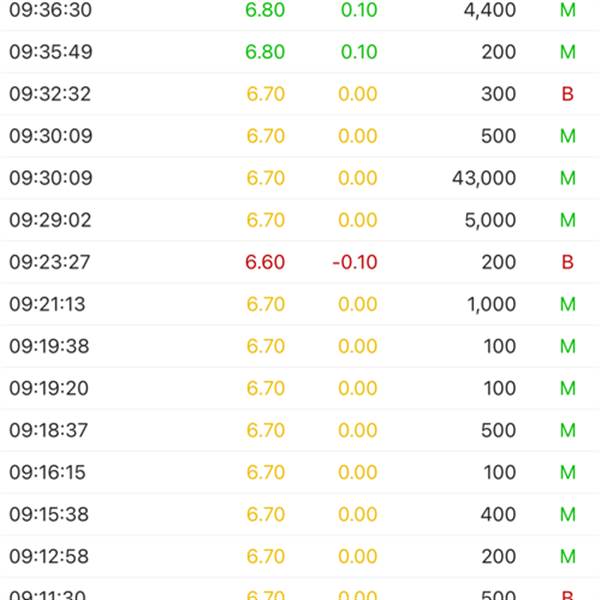This screenshot has width=600, height=600.
Task: Click the 09:12:58 trade time
Action: (49, 556)
